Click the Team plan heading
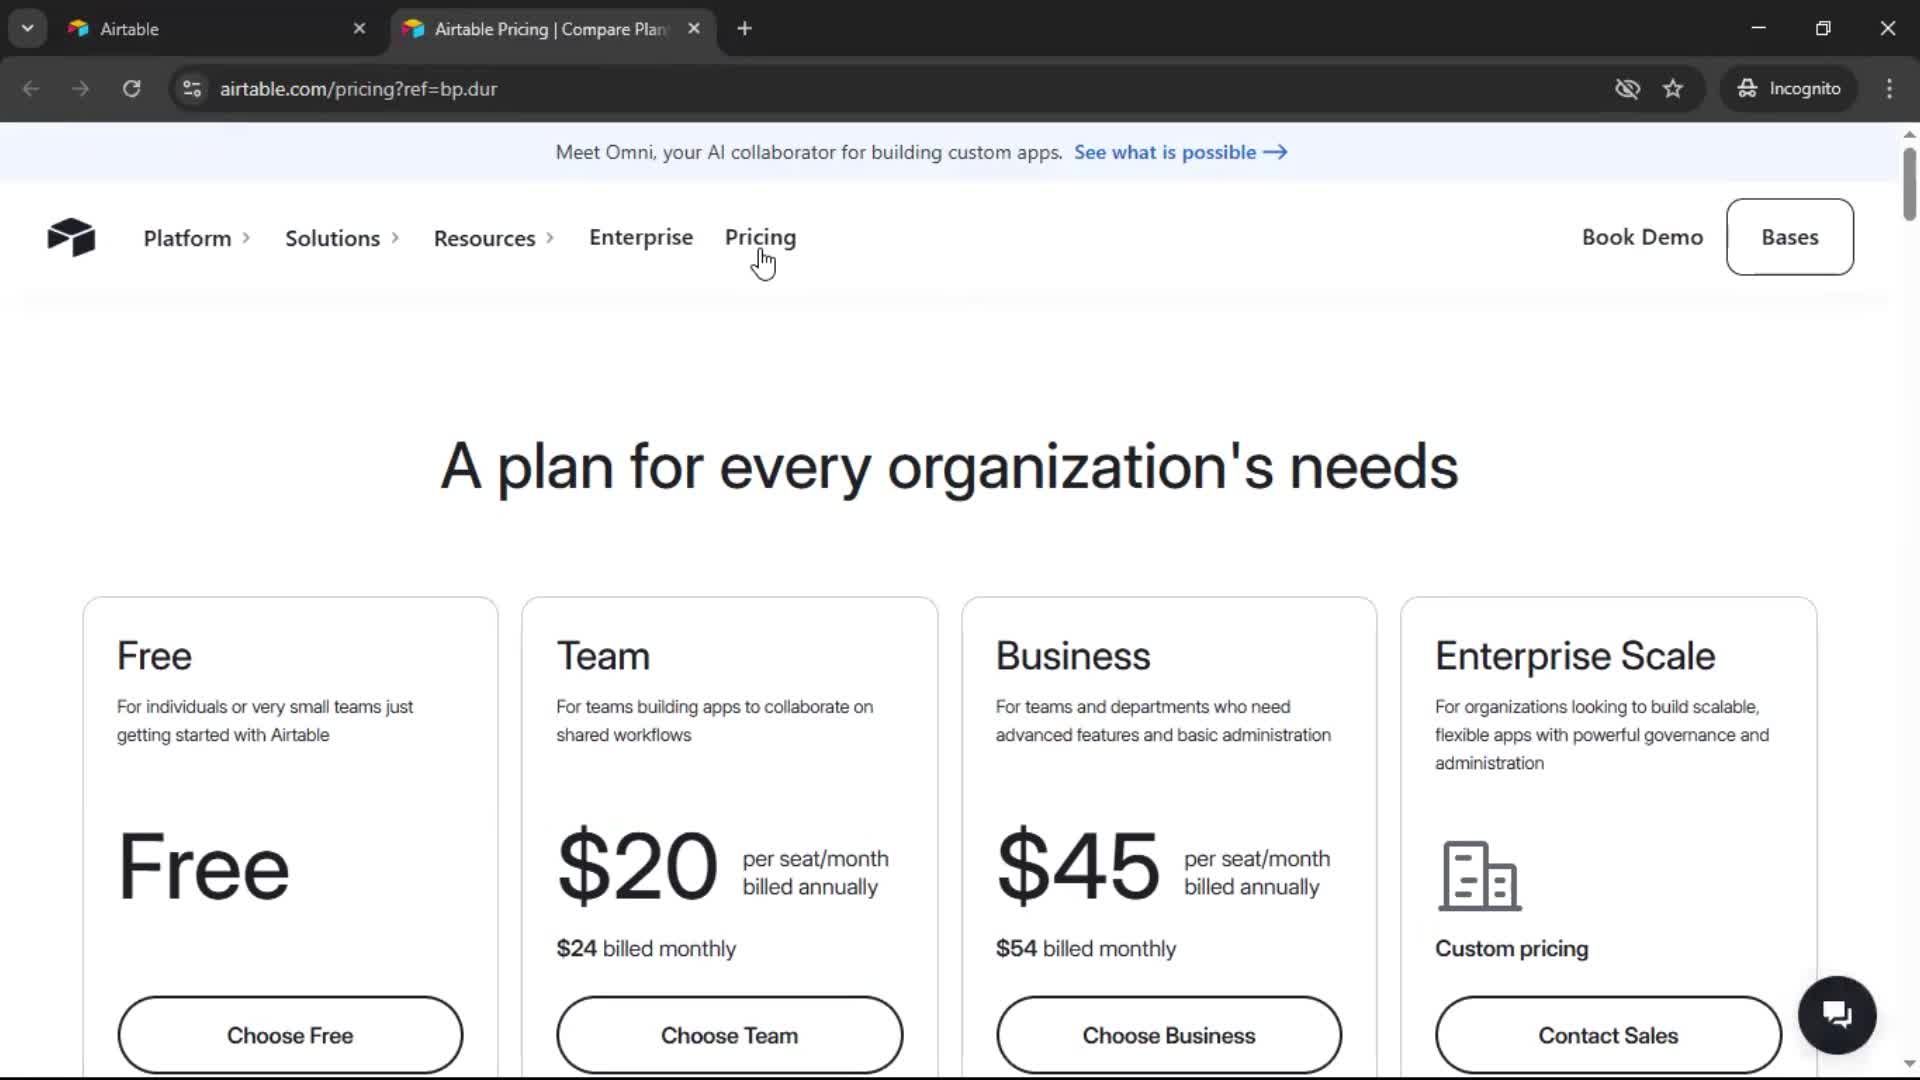The height and width of the screenshot is (1080, 1920). point(603,656)
